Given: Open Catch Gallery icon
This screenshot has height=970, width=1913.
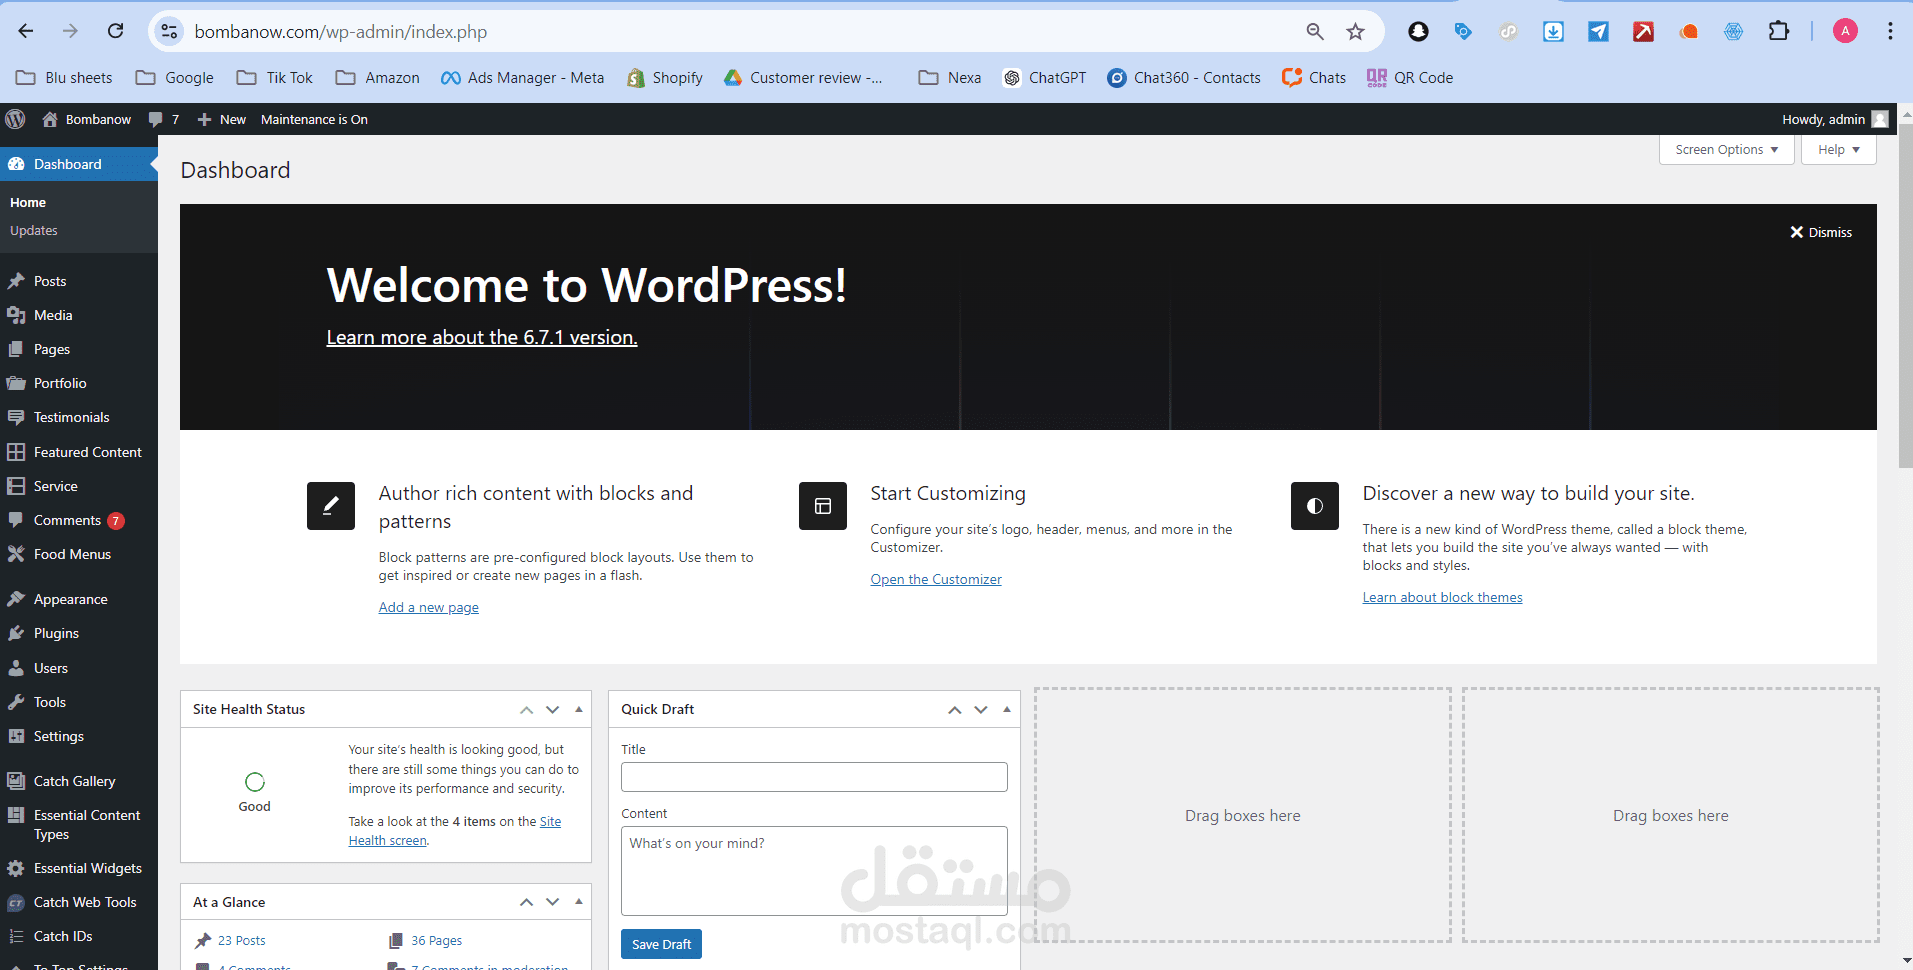Looking at the screenshot, I should click(x=16, y=781).
